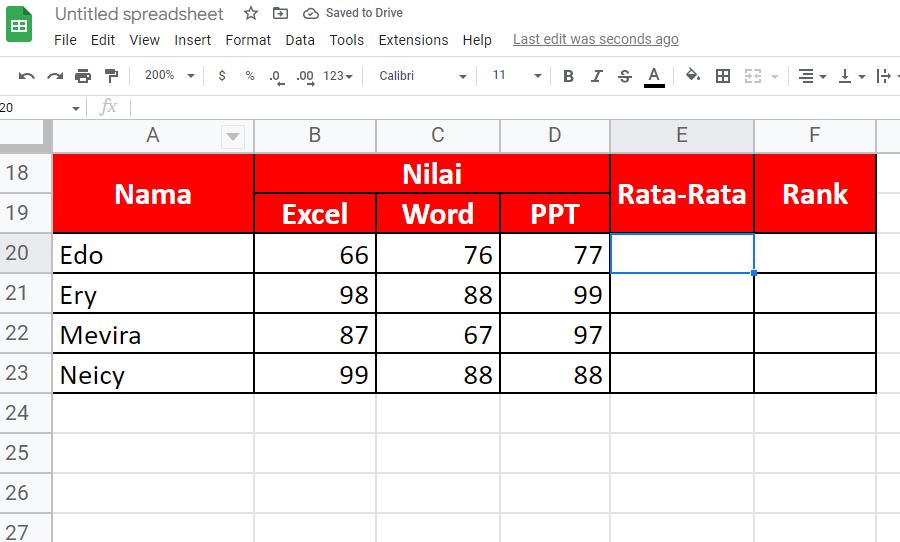Format as currency with dollar sign
The height and width of the screenshot is (542, 900).
point(222,76)
